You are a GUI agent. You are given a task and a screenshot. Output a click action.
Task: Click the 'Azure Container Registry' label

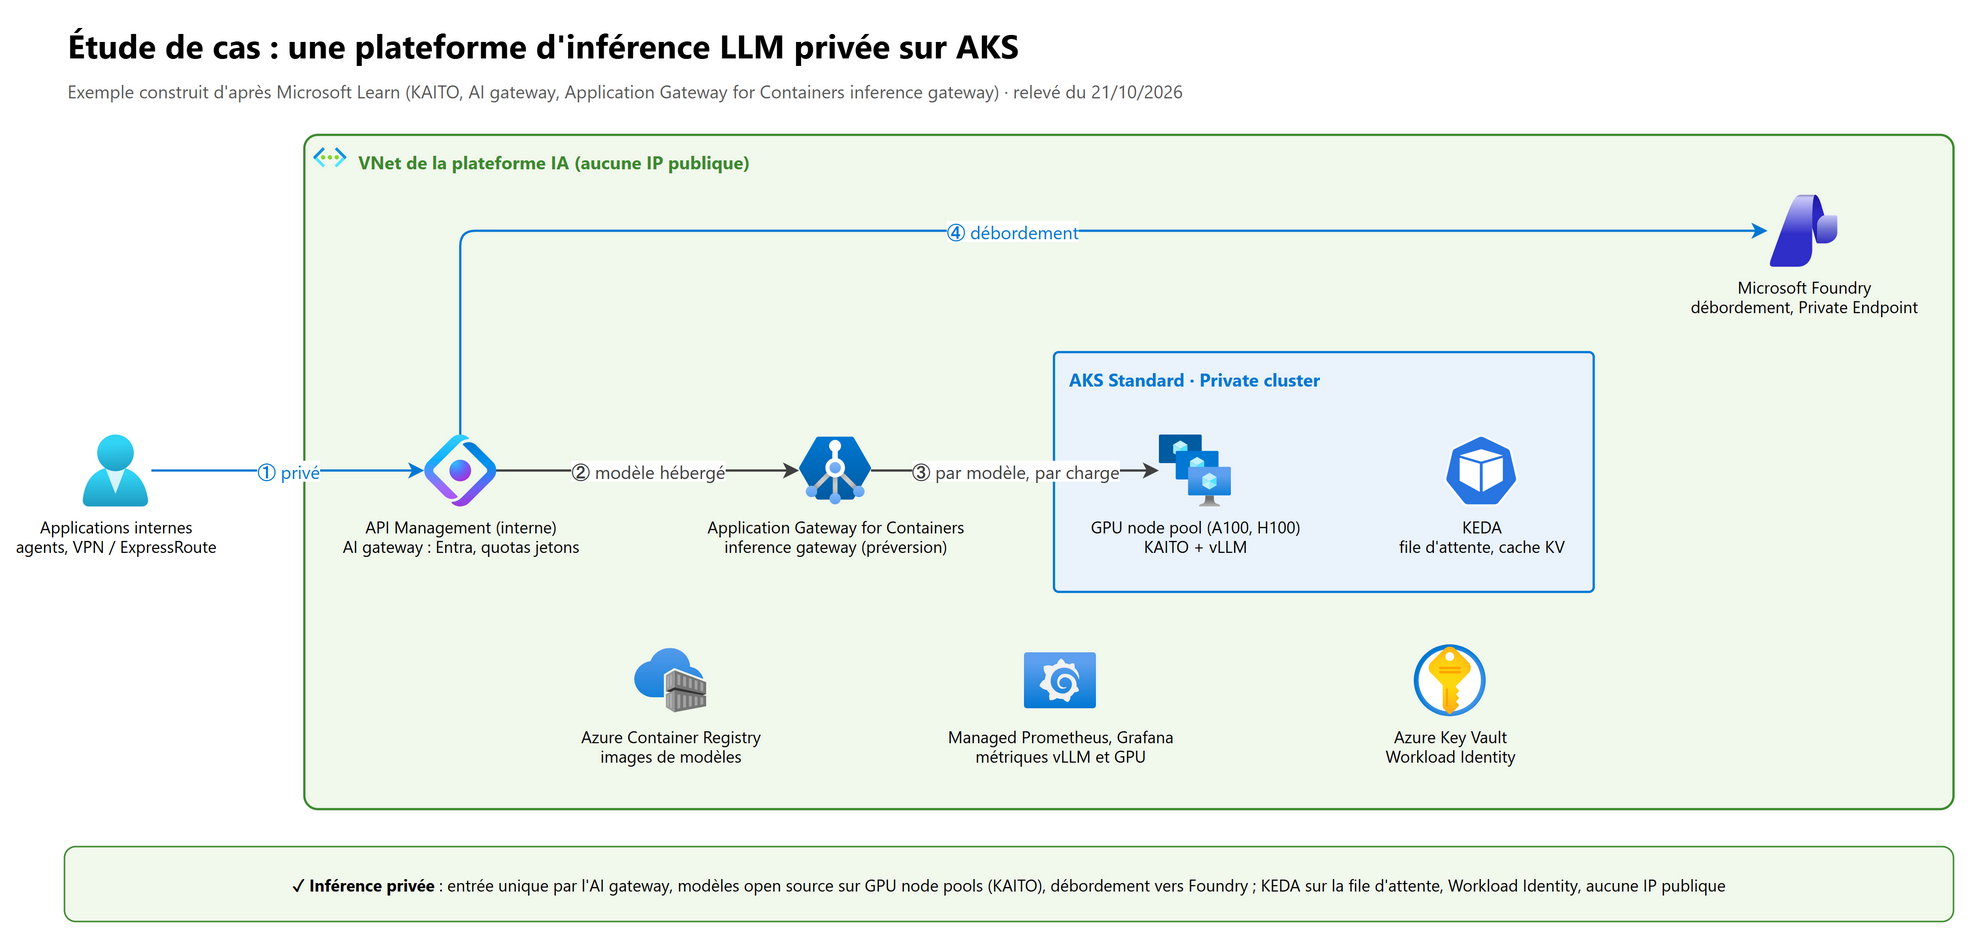tap(671, 738)
